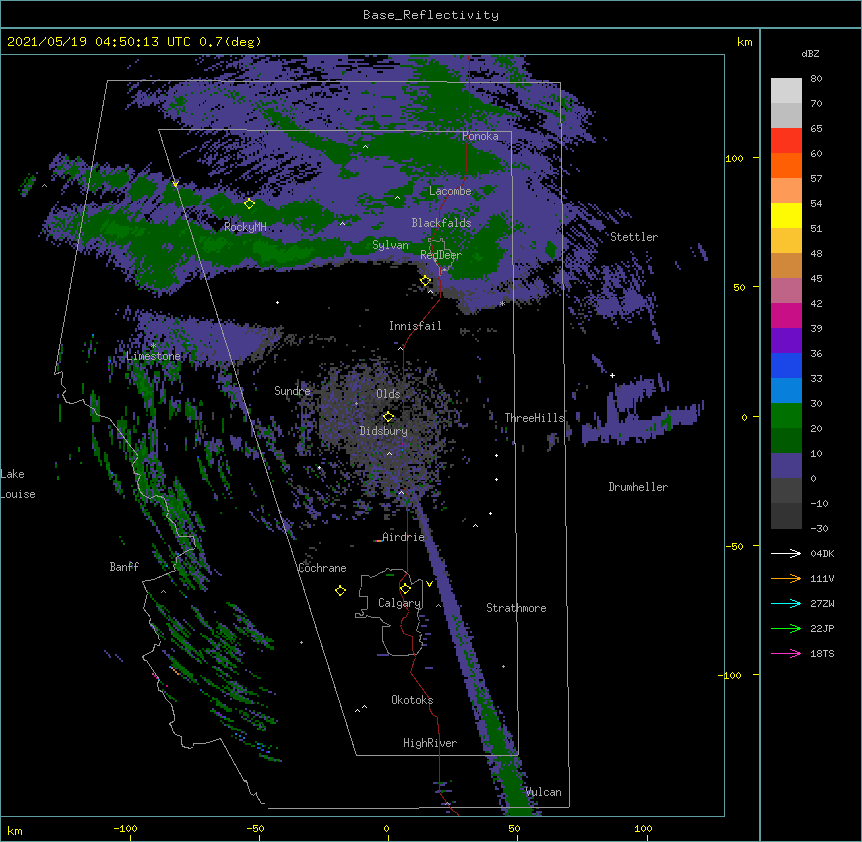Select the yellow diamond marker inside Calgary outline
This screenshot has height=842, width=862.
click(x=405, y=589)
